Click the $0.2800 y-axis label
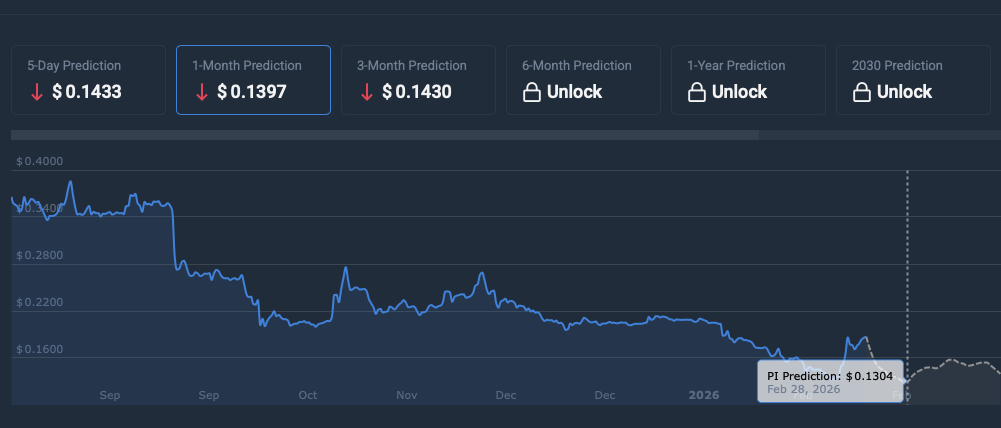 tap(40, 256)
